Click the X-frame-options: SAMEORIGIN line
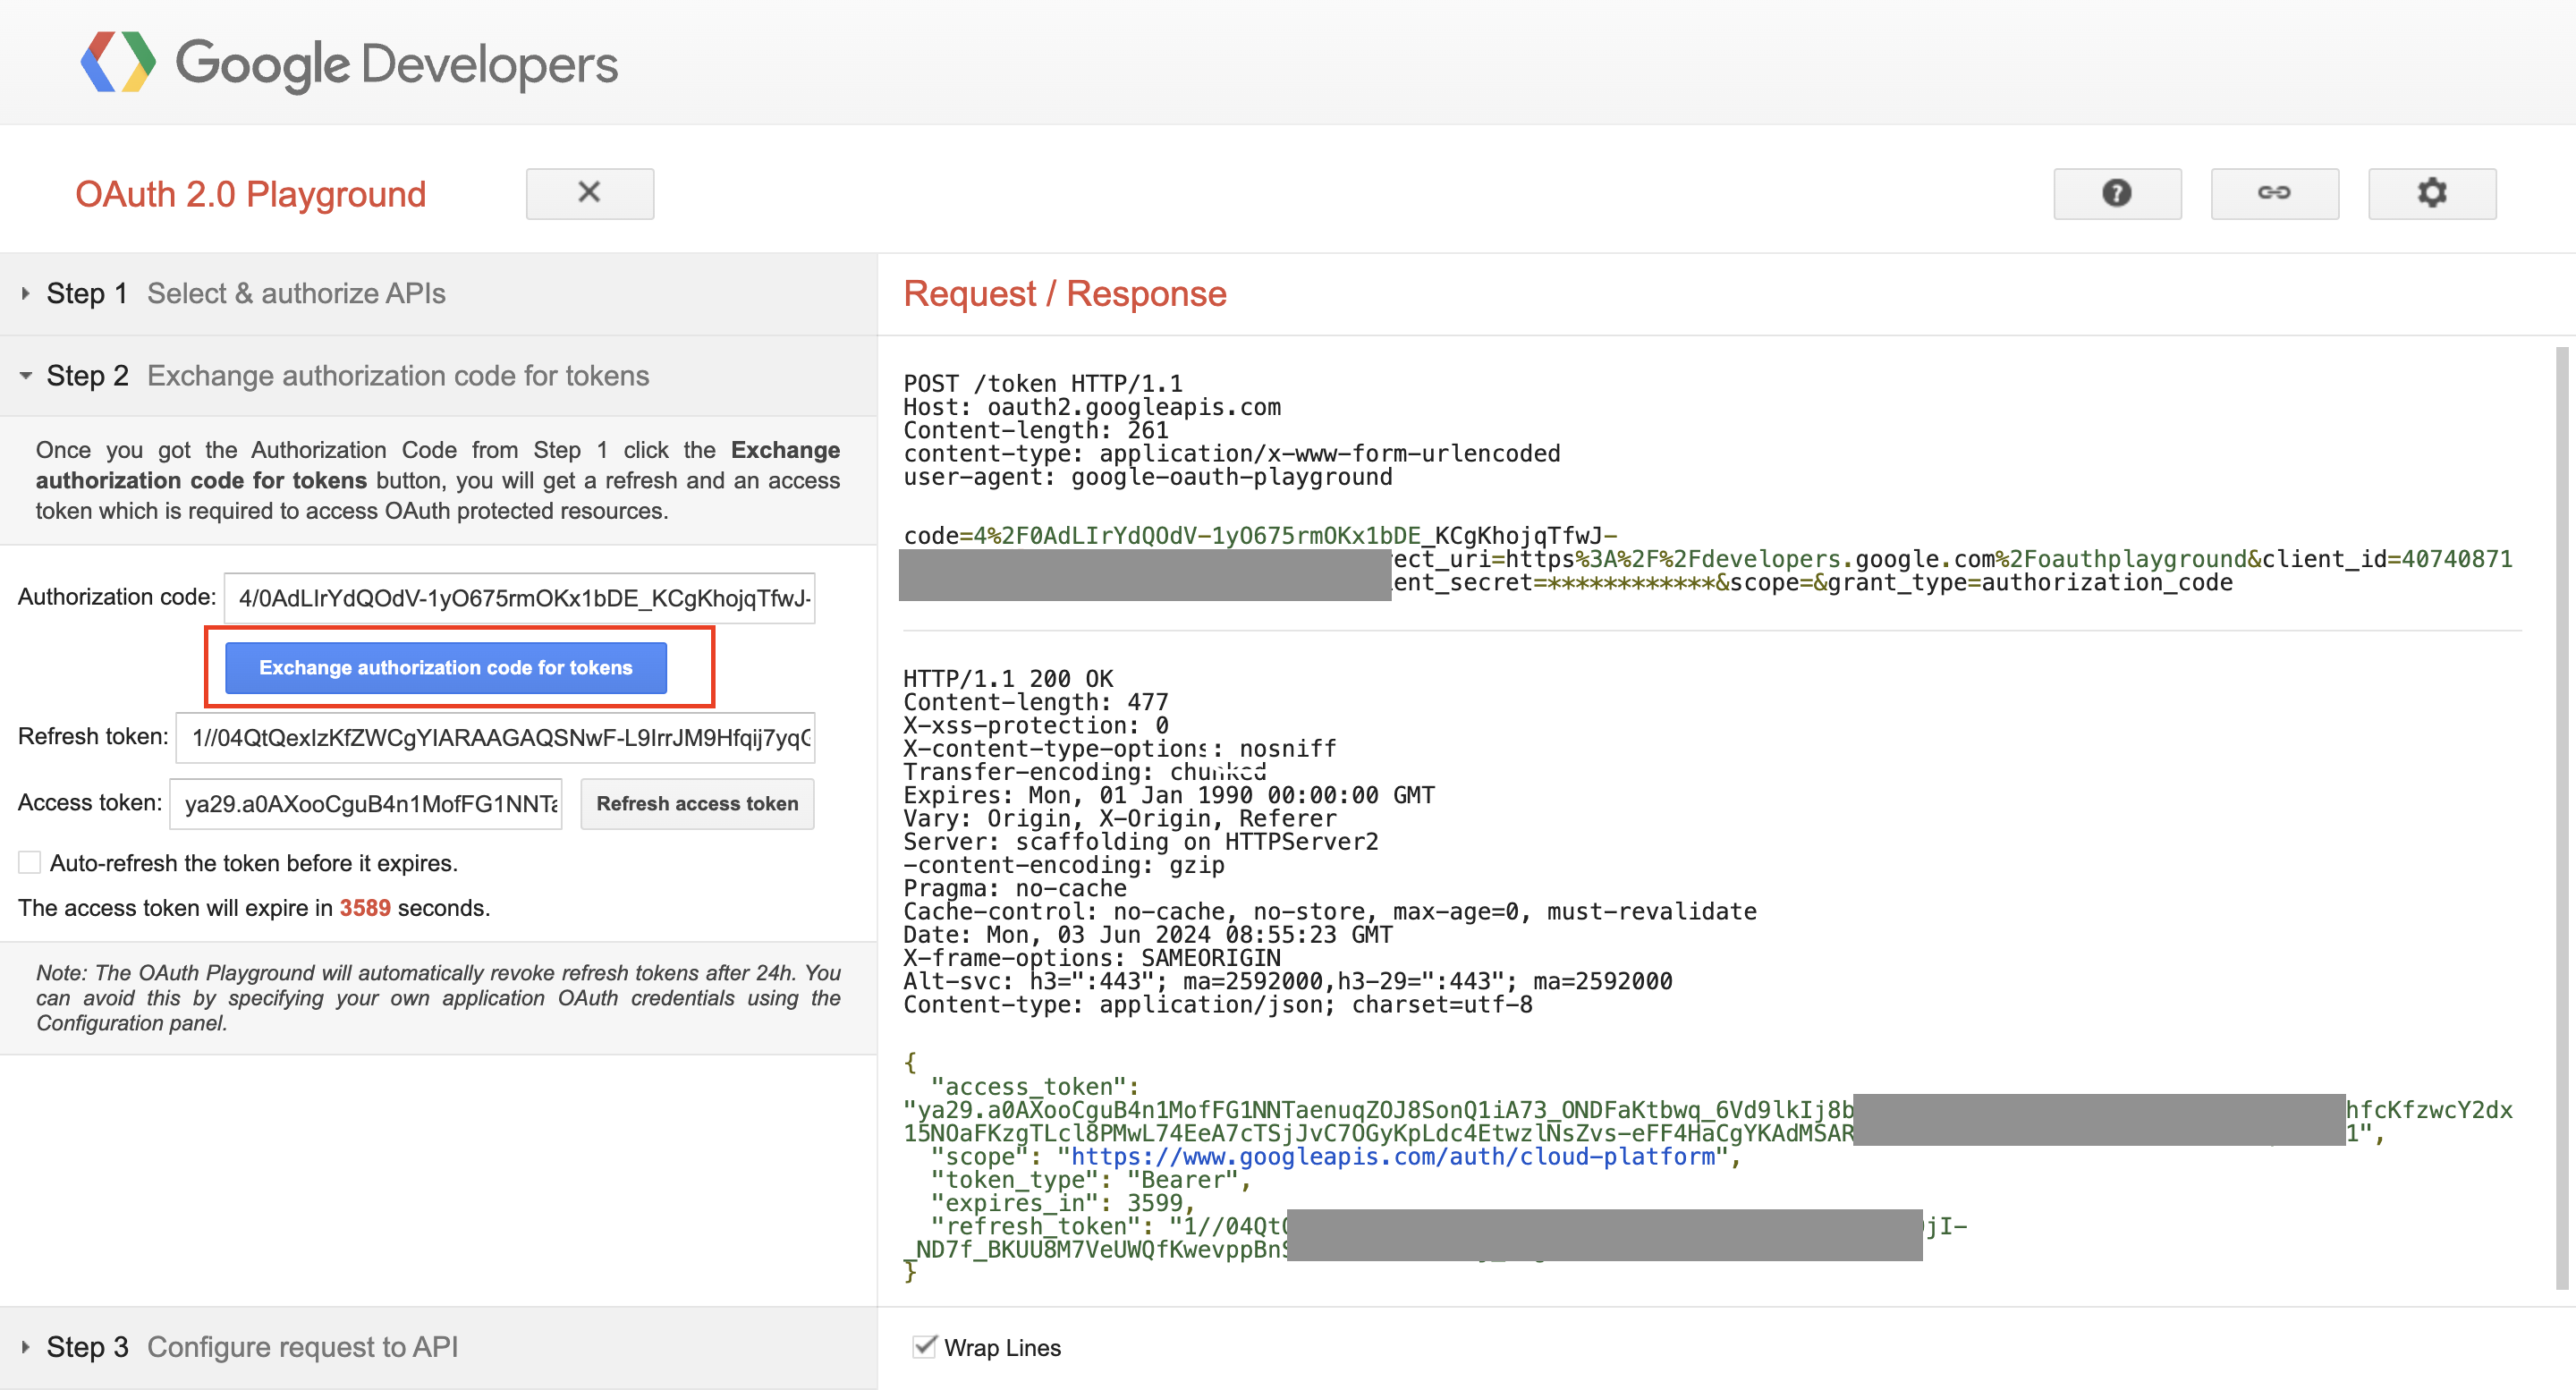Viewport: 2576px width, 1390px height. 1092,957
